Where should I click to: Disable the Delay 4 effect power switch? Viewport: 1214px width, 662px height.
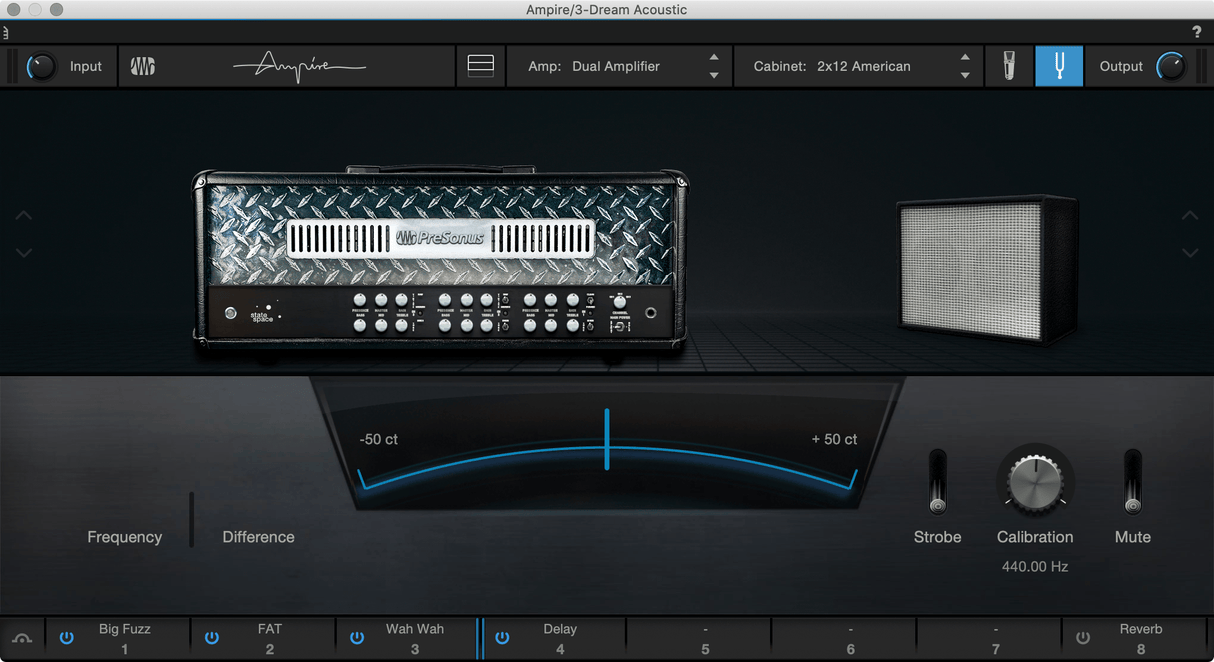tap(502, 637)
